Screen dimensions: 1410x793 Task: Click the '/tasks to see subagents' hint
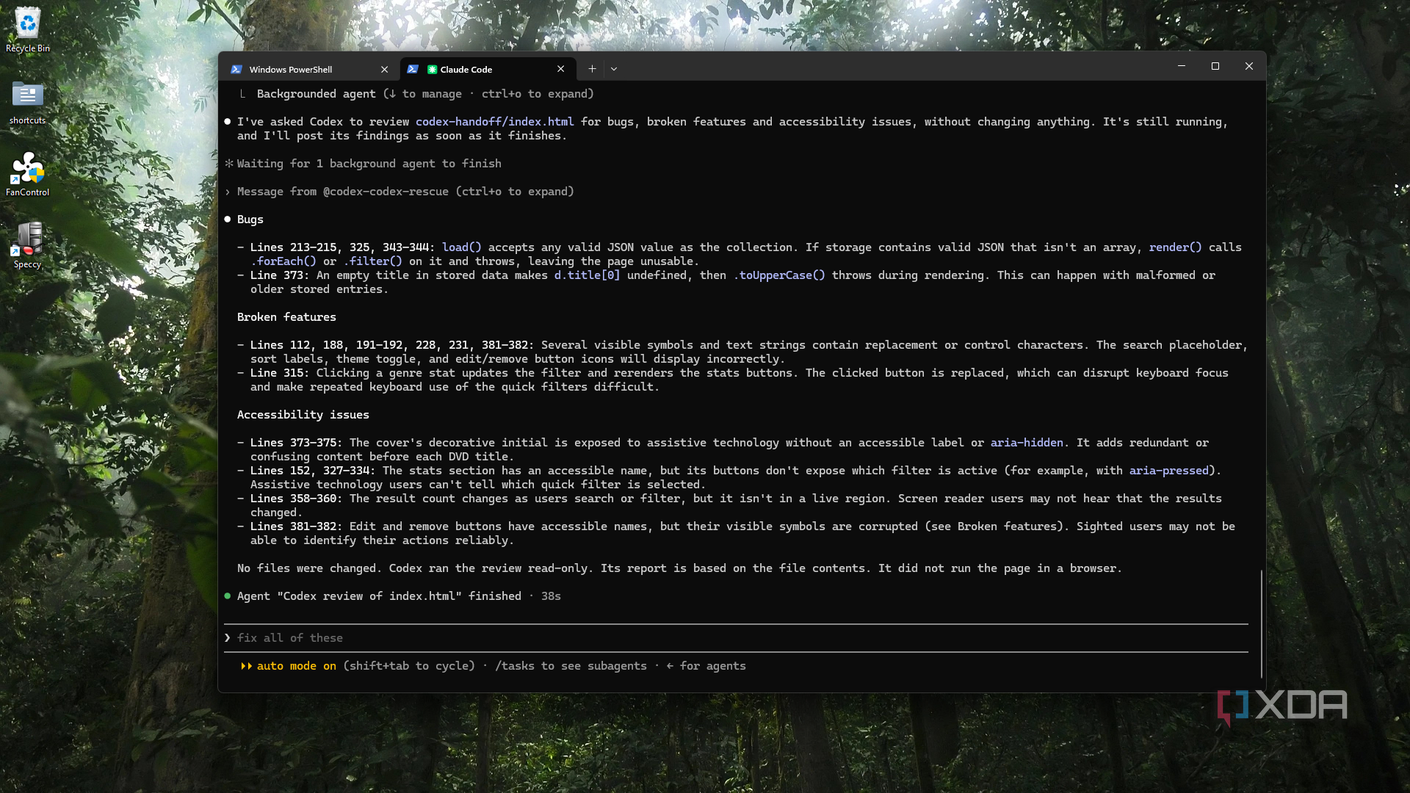click(x=571, y=666)
